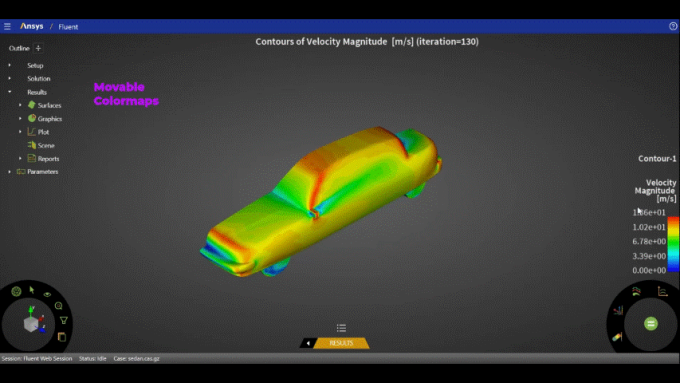Select Surfaces in the outline
Viewport: 681px width, 383px height.
point(50,106)
